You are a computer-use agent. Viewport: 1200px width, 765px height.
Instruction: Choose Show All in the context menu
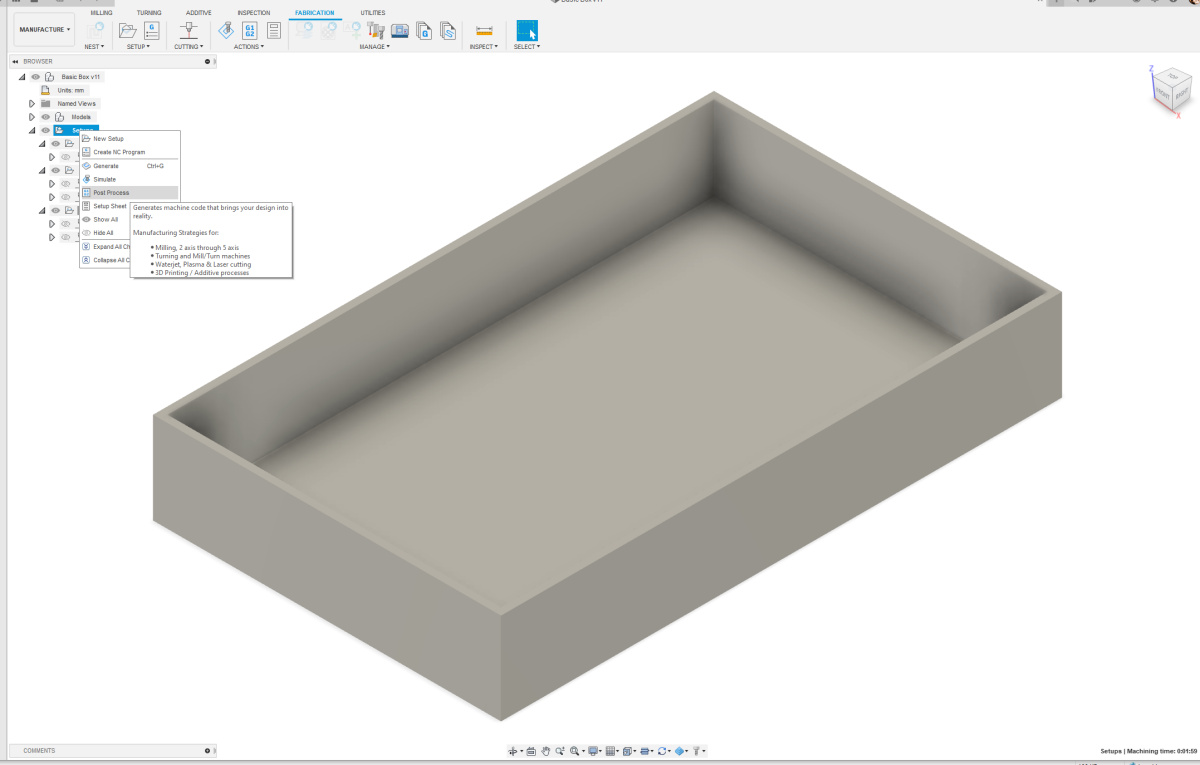[x=105, y=219]
